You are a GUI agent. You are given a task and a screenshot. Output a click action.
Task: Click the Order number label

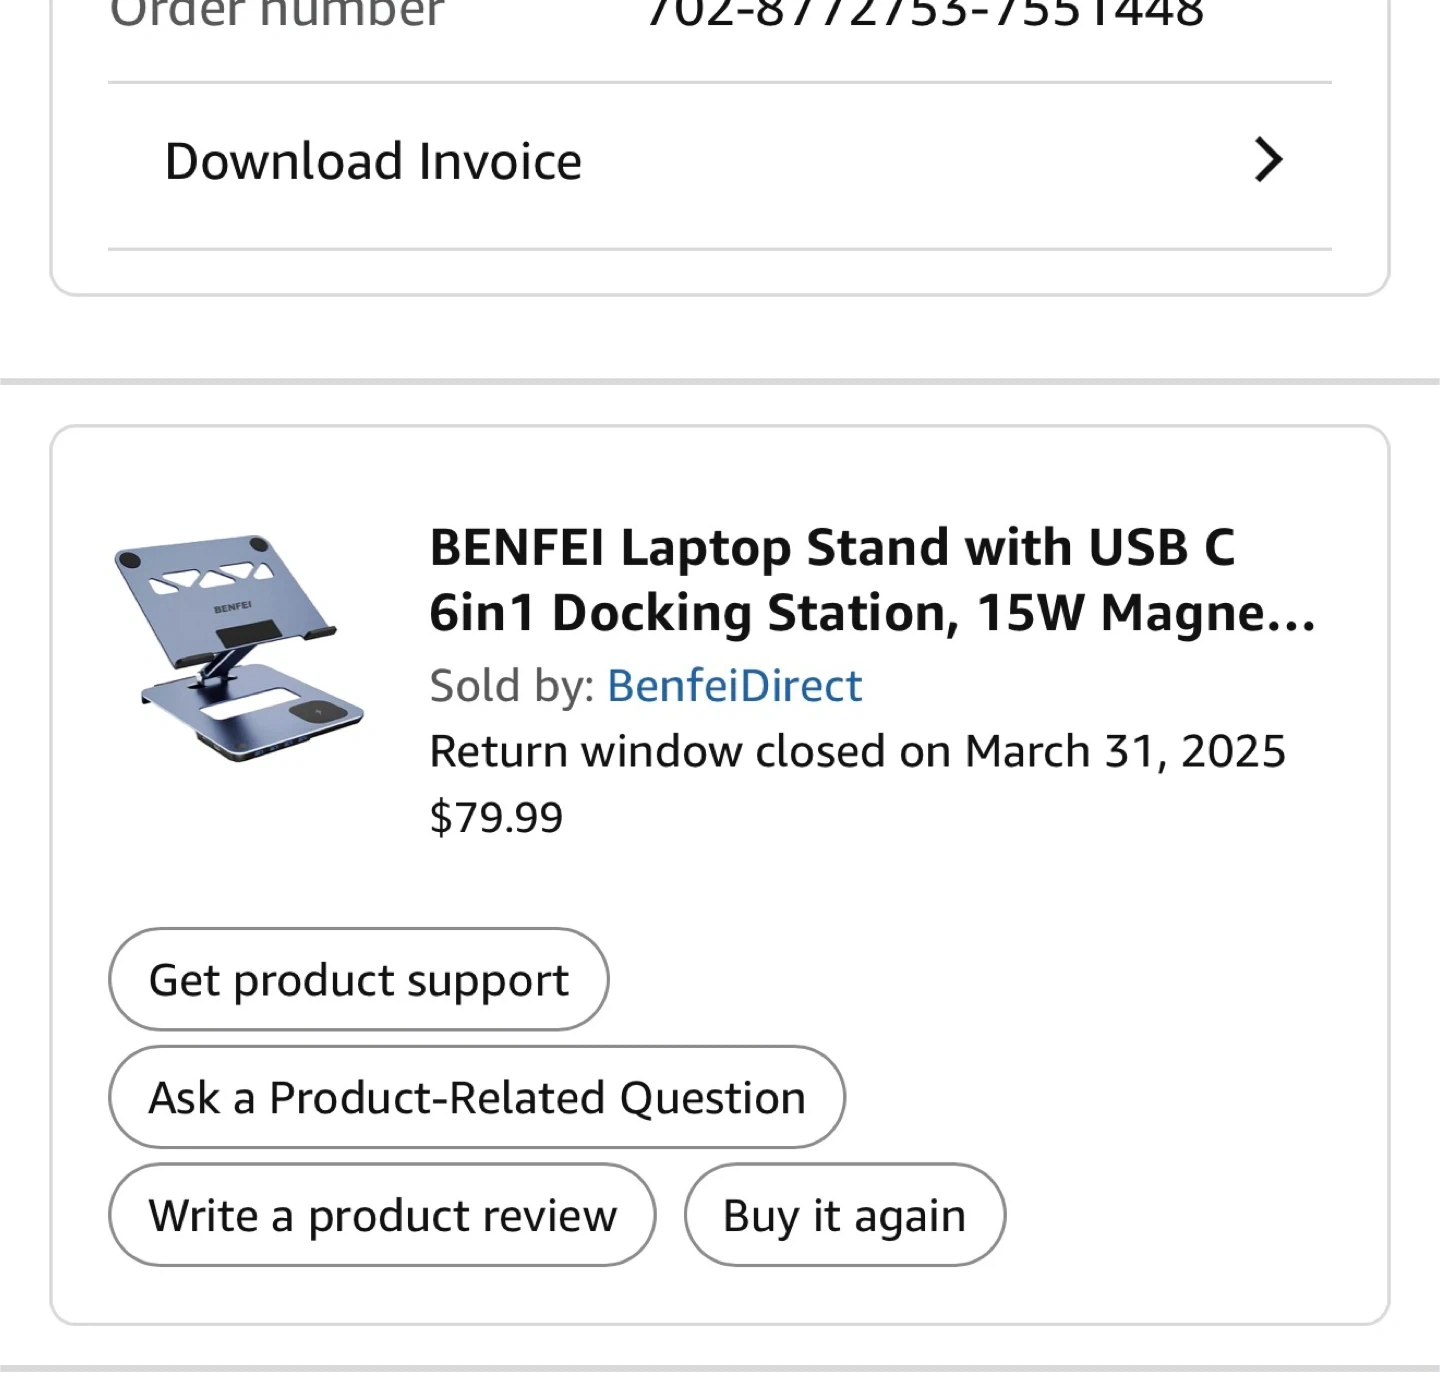(277, 14)
